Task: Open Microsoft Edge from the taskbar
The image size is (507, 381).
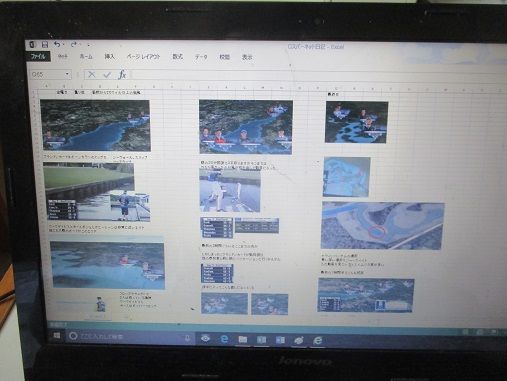Action: (x=224, y=339)
